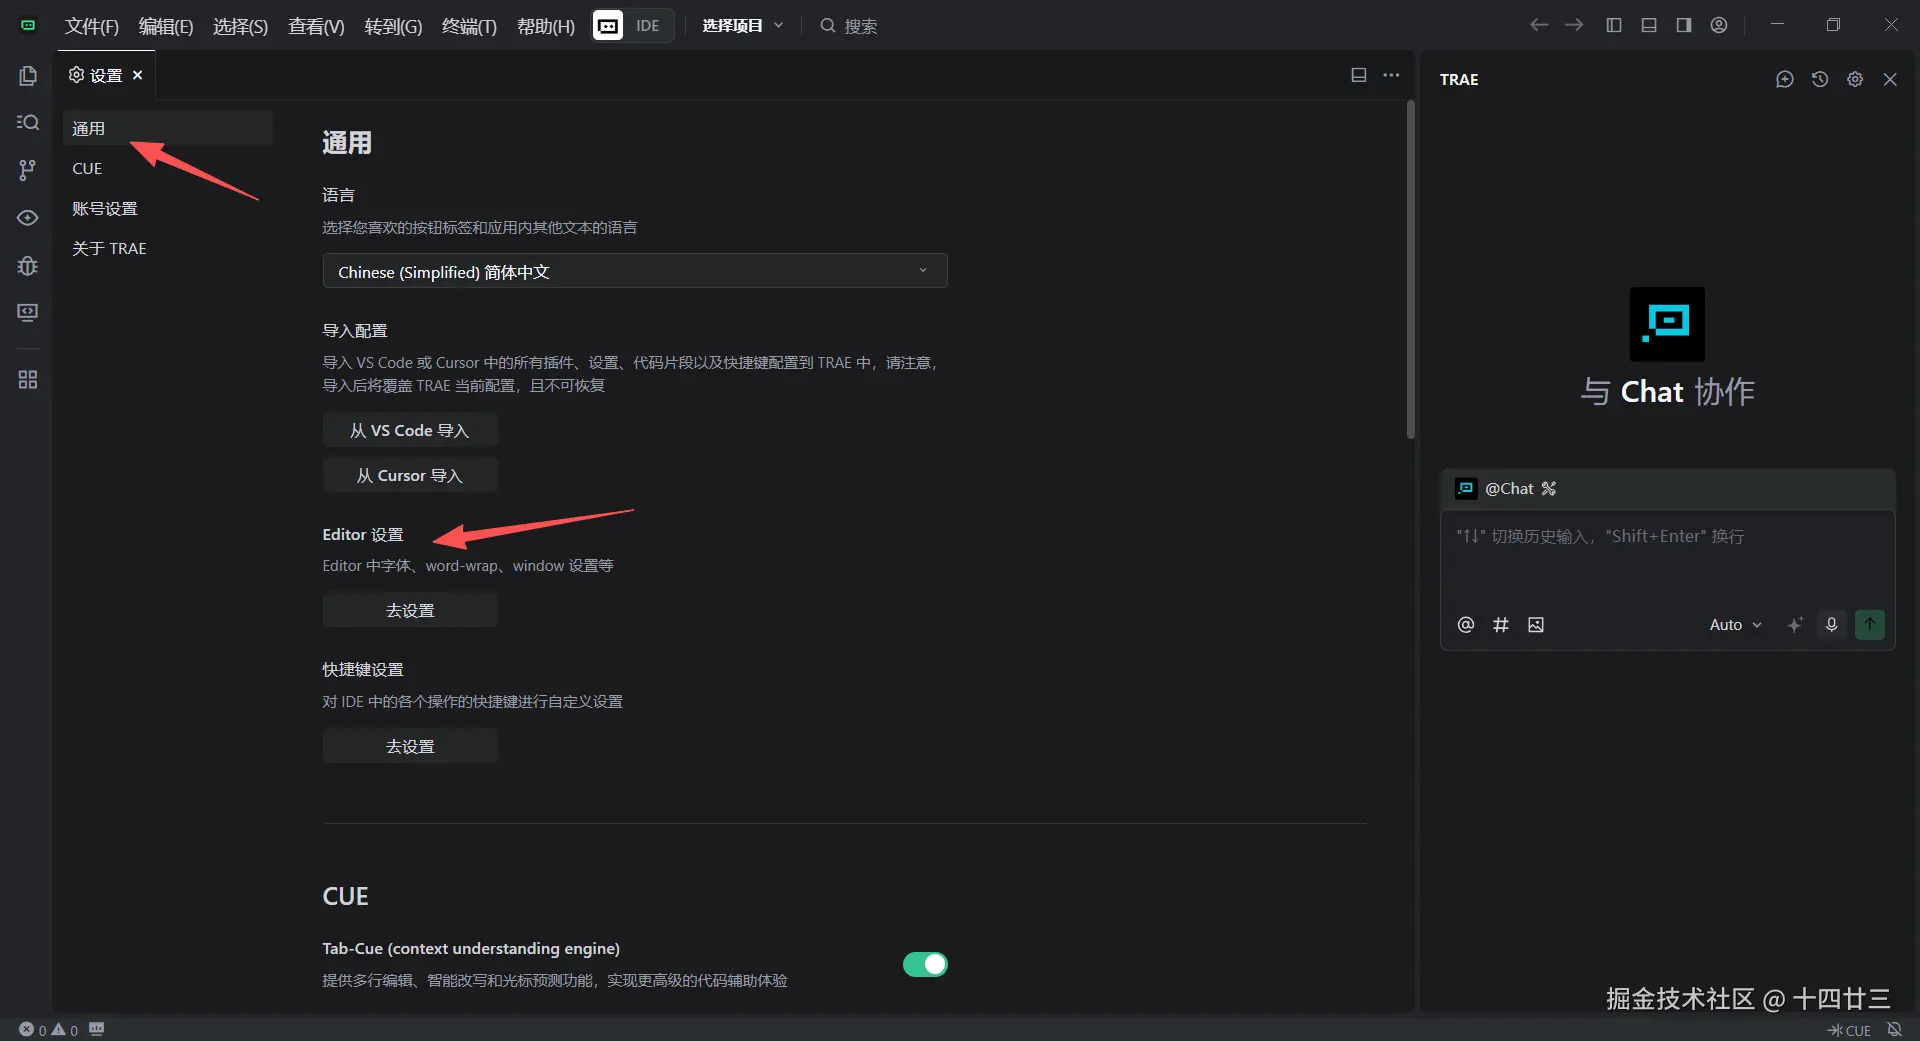Expand the 选择项目 project dropdown
1920x1041 pixels.
coord(743,25)
